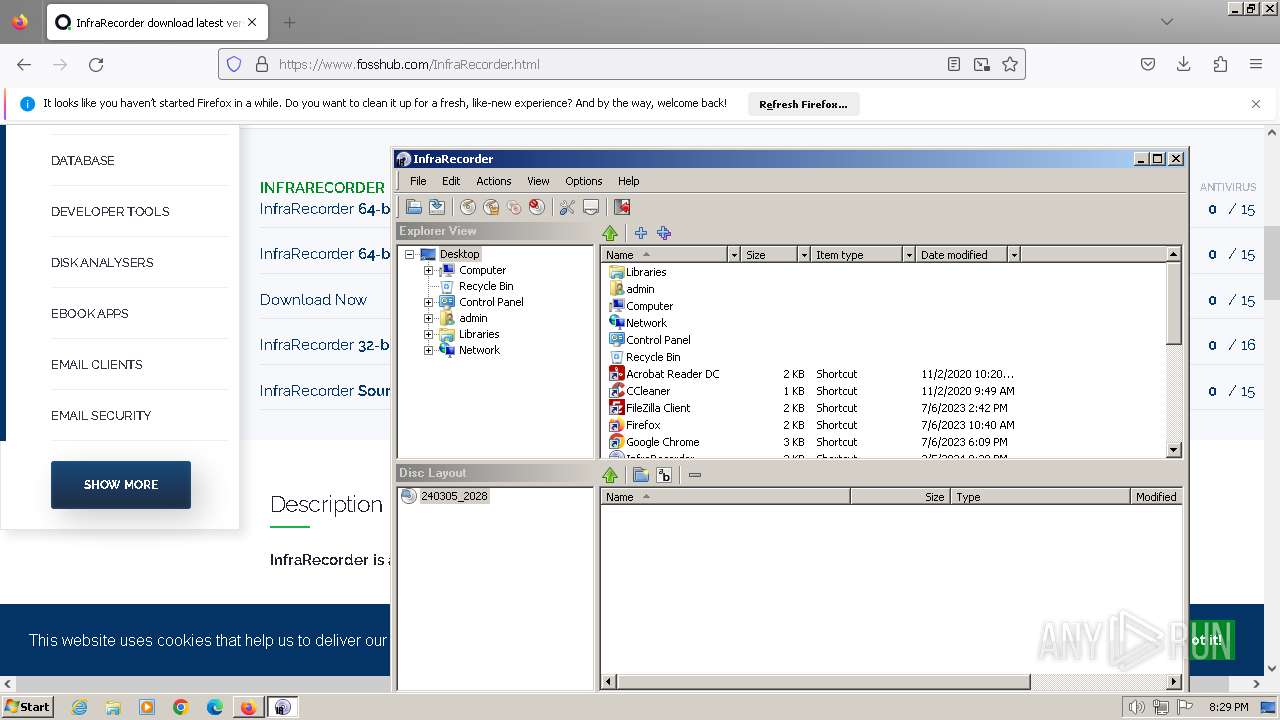
Task: Click the Devices toolbar icon
Action: (x=591, y=207)
